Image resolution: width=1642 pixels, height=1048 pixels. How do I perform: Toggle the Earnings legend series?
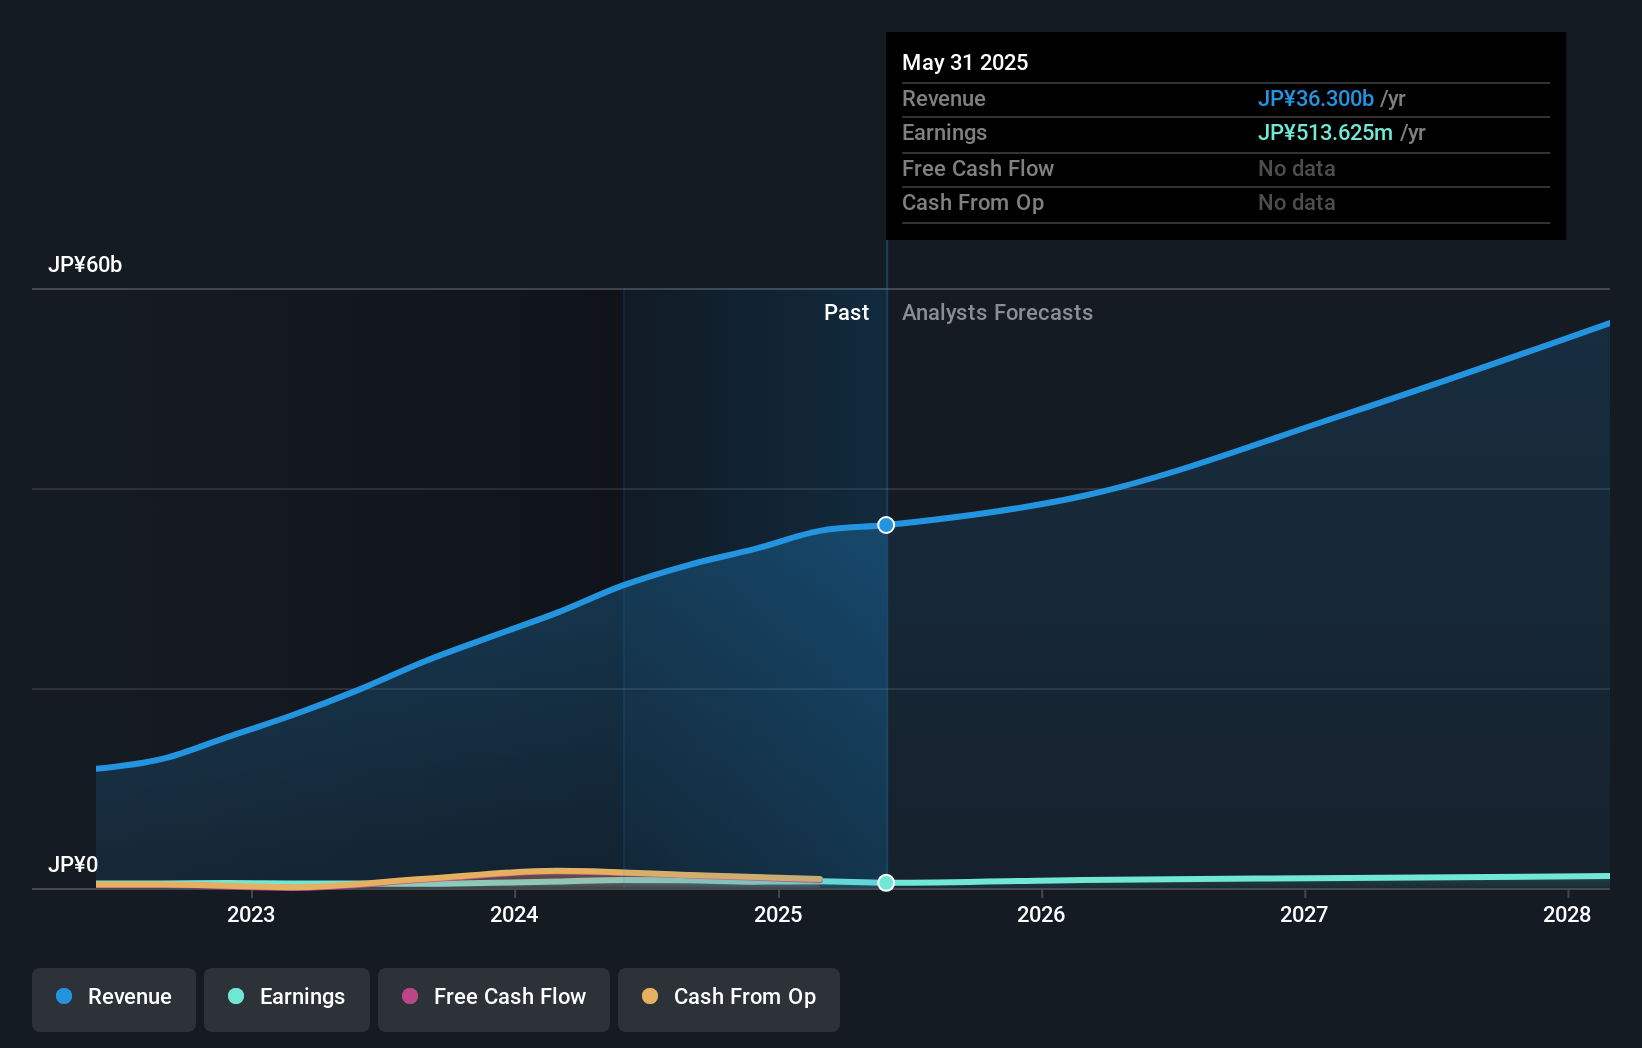pos(287,998)
